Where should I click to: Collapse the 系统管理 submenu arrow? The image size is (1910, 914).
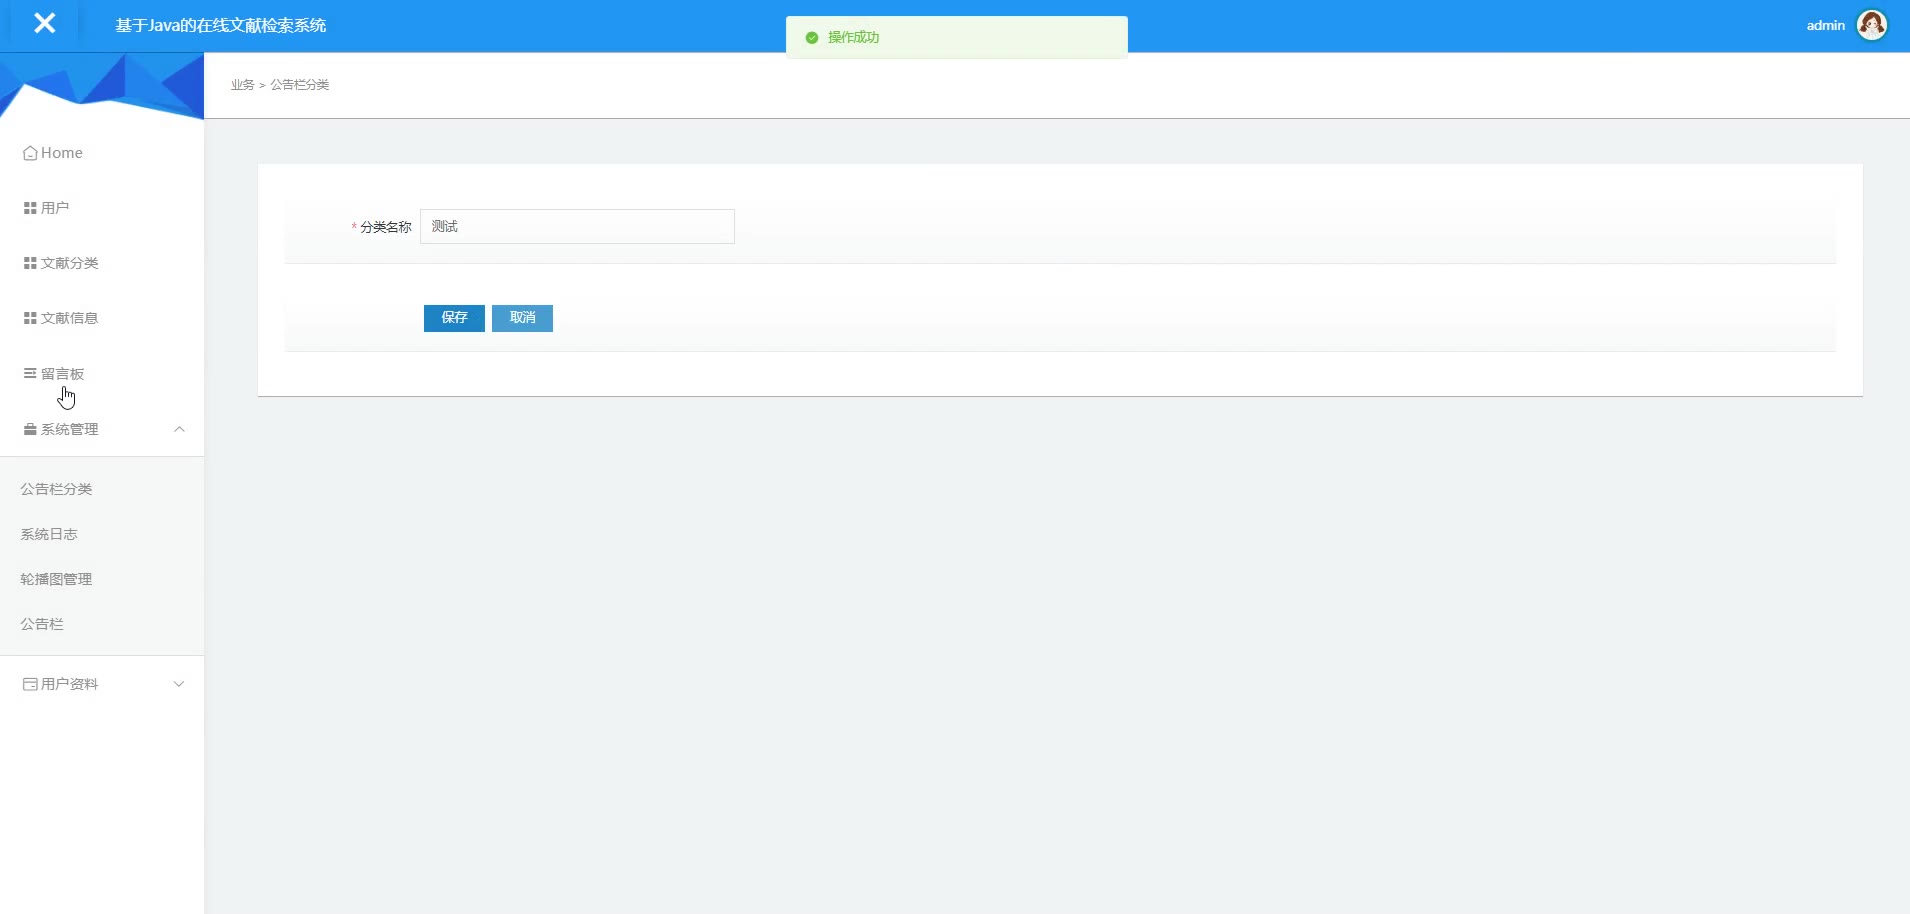179,429
